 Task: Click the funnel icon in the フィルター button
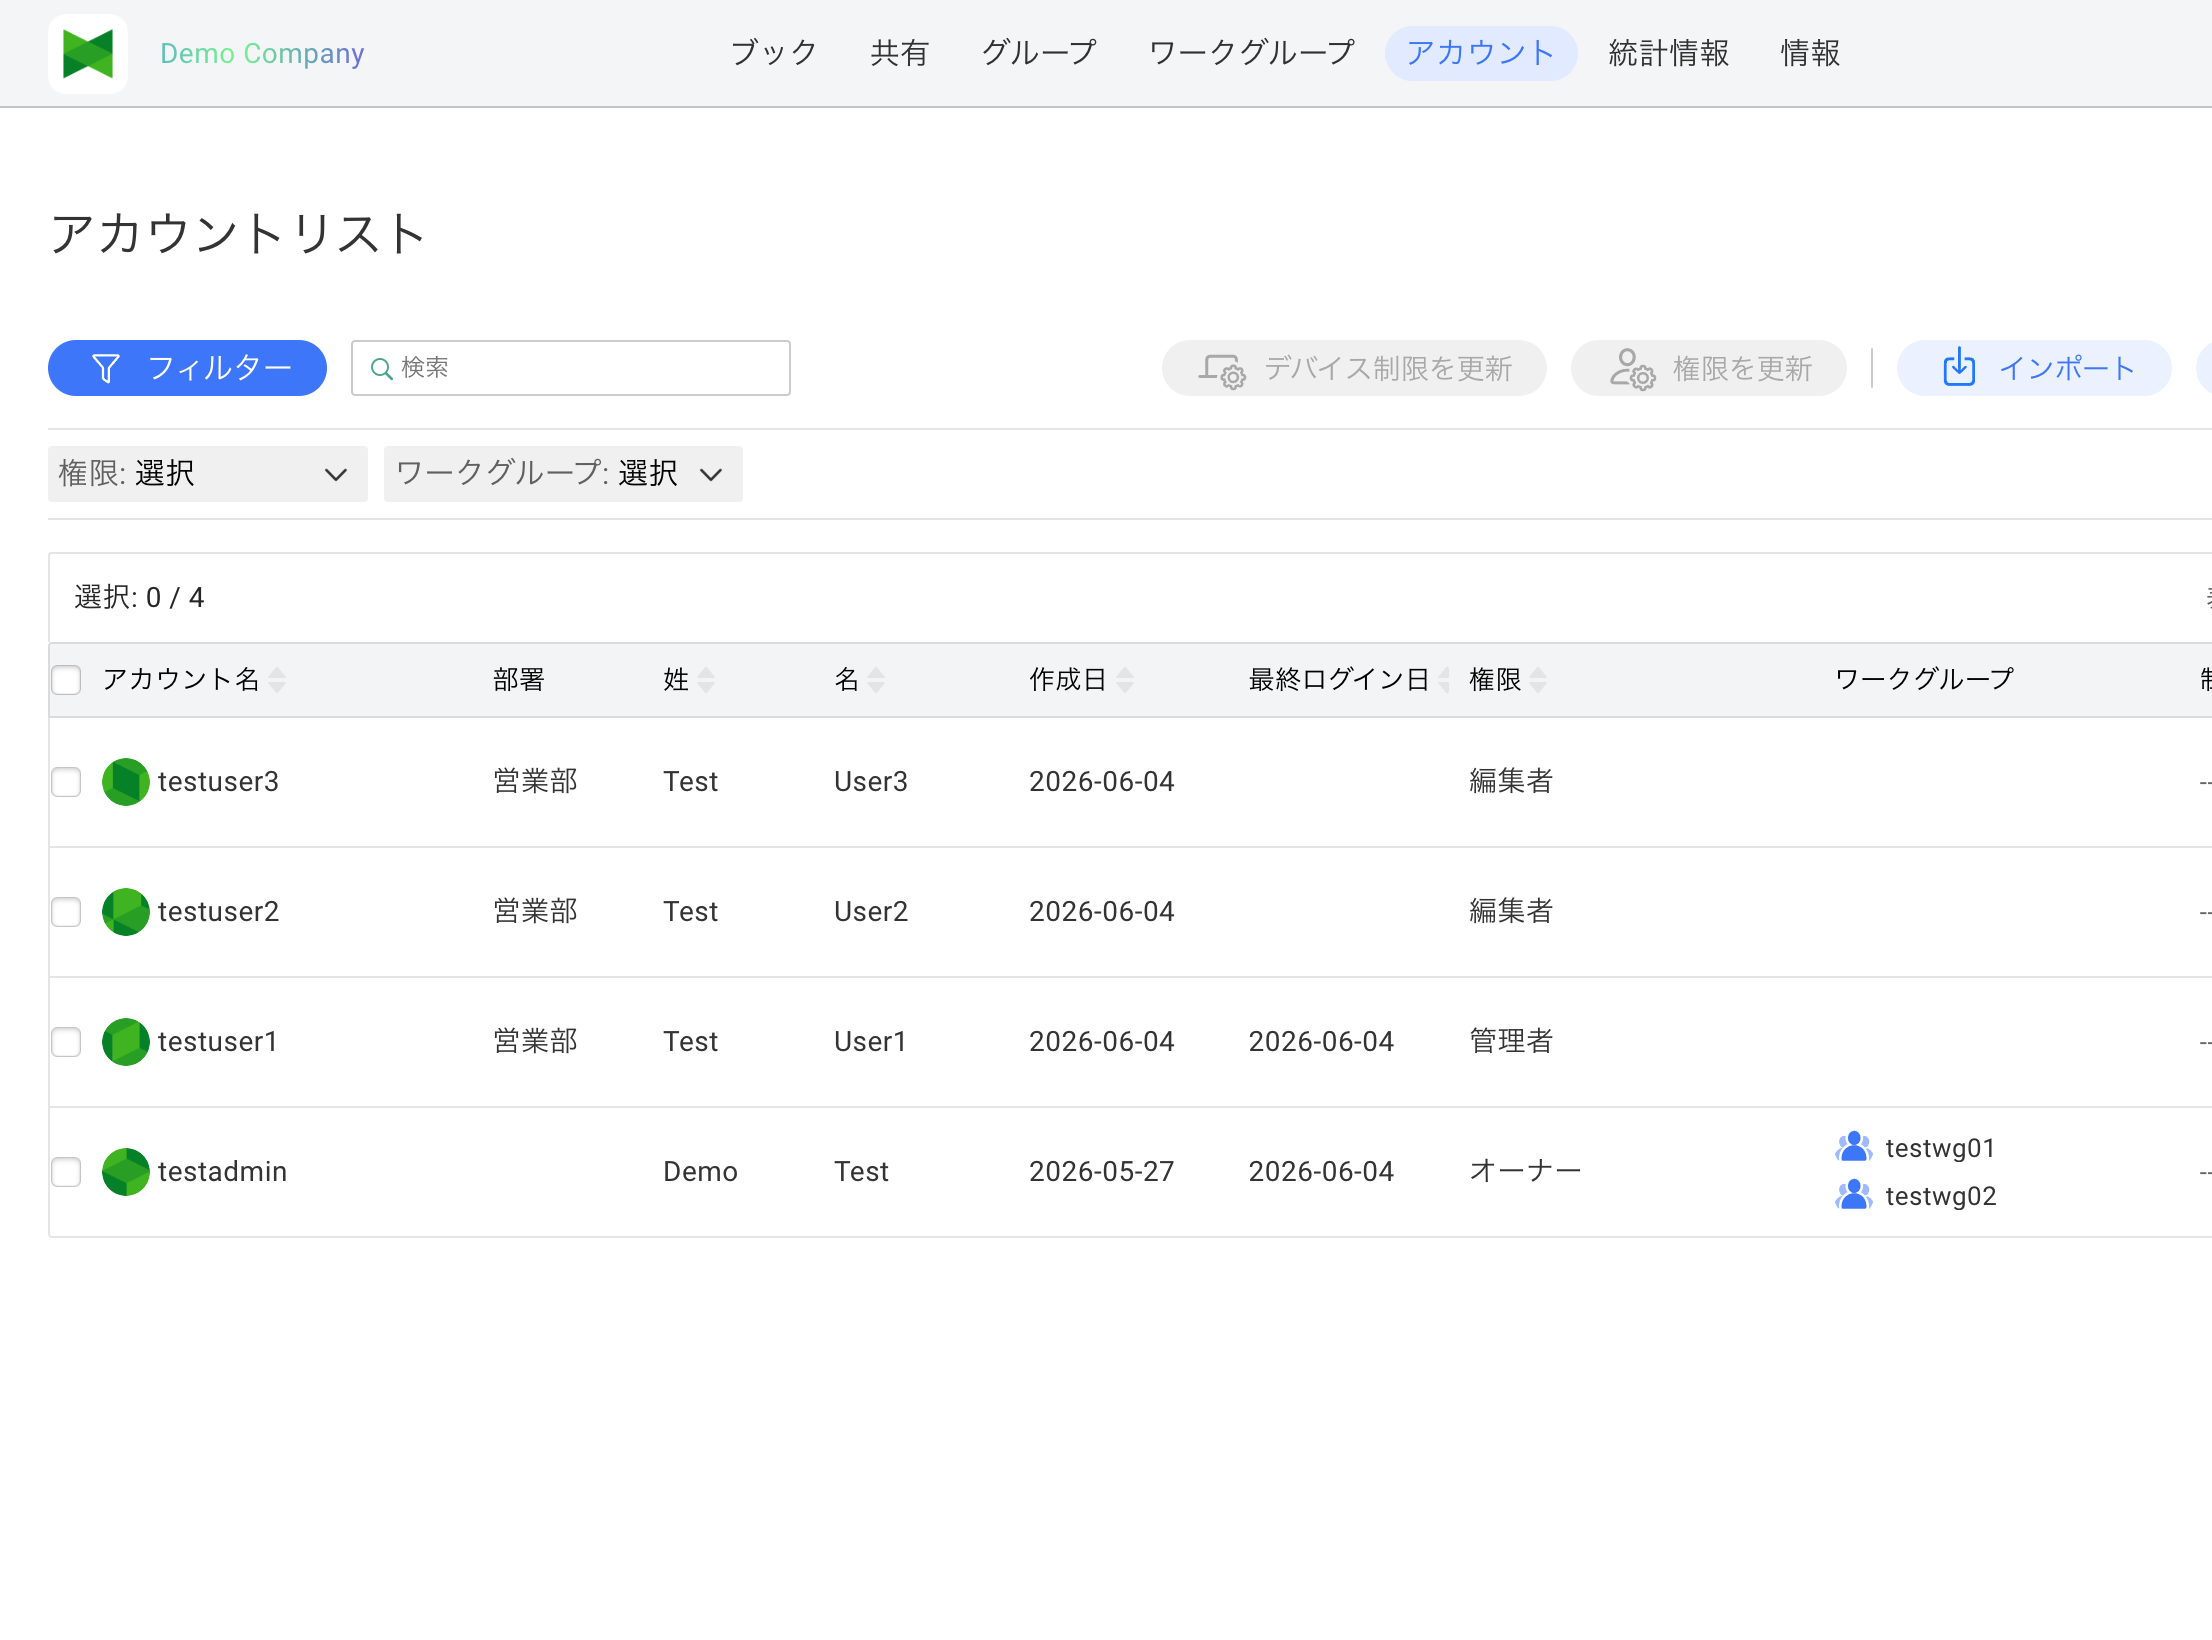pos(105,368)
